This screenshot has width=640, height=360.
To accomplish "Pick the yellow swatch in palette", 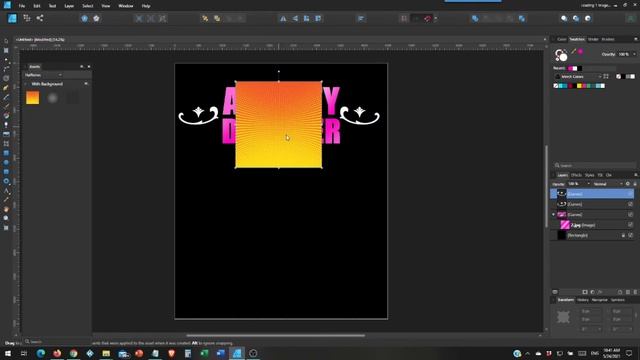I will (x=579, y=86).
